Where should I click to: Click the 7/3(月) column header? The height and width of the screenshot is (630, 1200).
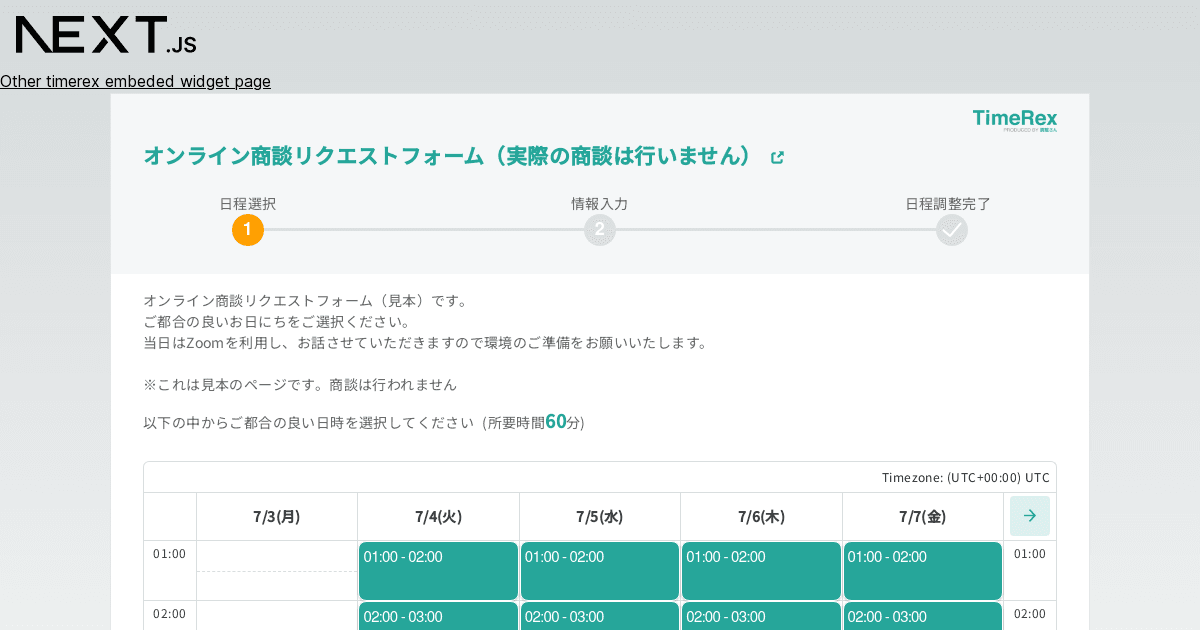[277, 516]
